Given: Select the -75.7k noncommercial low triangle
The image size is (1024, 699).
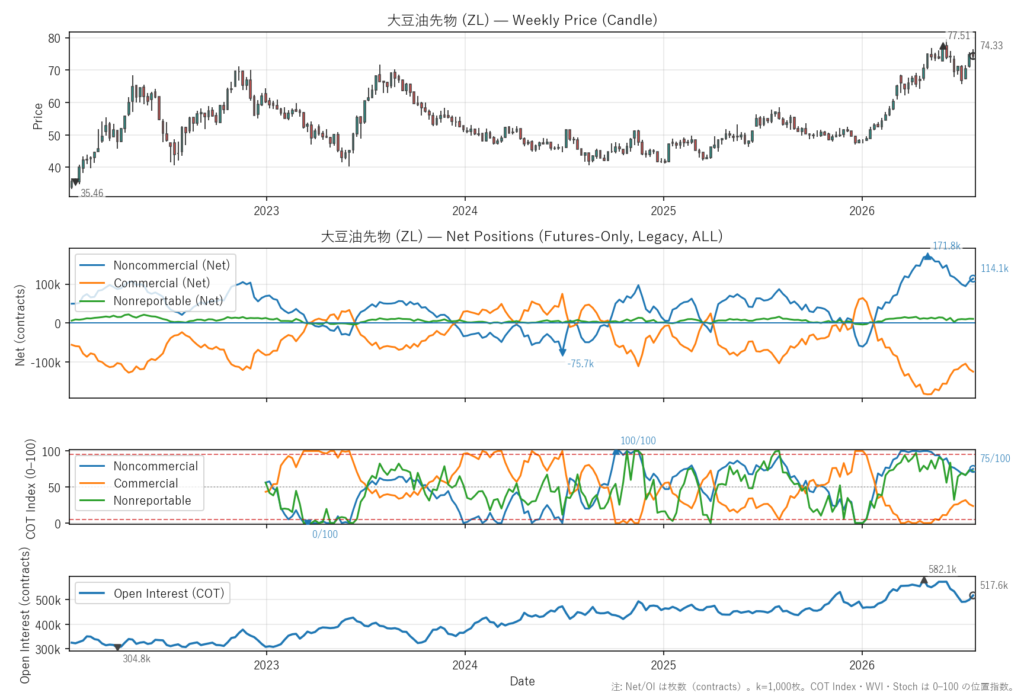Looking at the screenshot, I should pos(562,353).
